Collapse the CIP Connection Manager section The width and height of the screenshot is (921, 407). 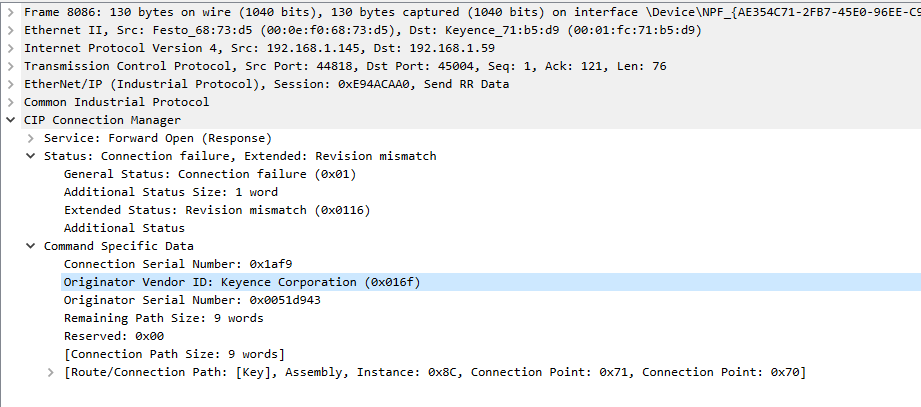tap(10, 120)
